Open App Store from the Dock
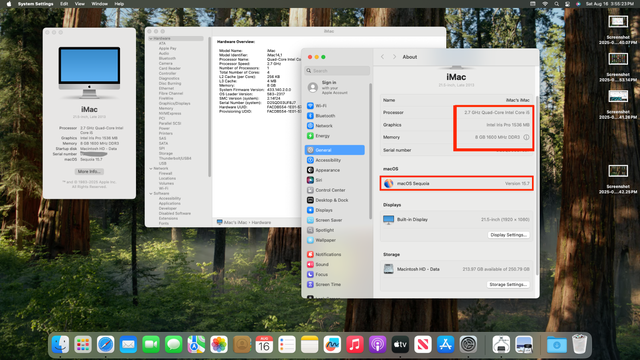Viewport: 640px width, 360px height. [445, 345]
